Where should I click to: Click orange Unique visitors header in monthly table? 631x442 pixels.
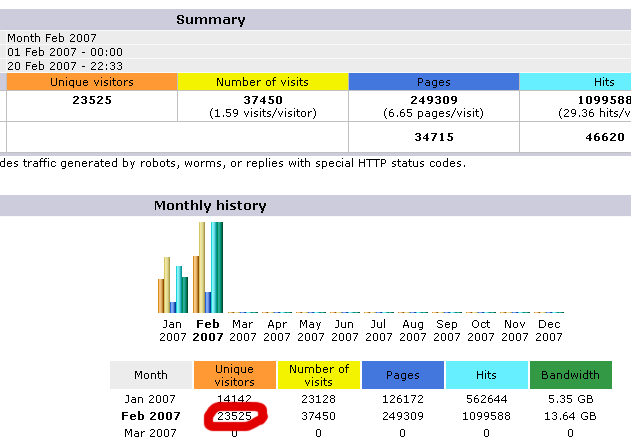click(x=235, y=375)
